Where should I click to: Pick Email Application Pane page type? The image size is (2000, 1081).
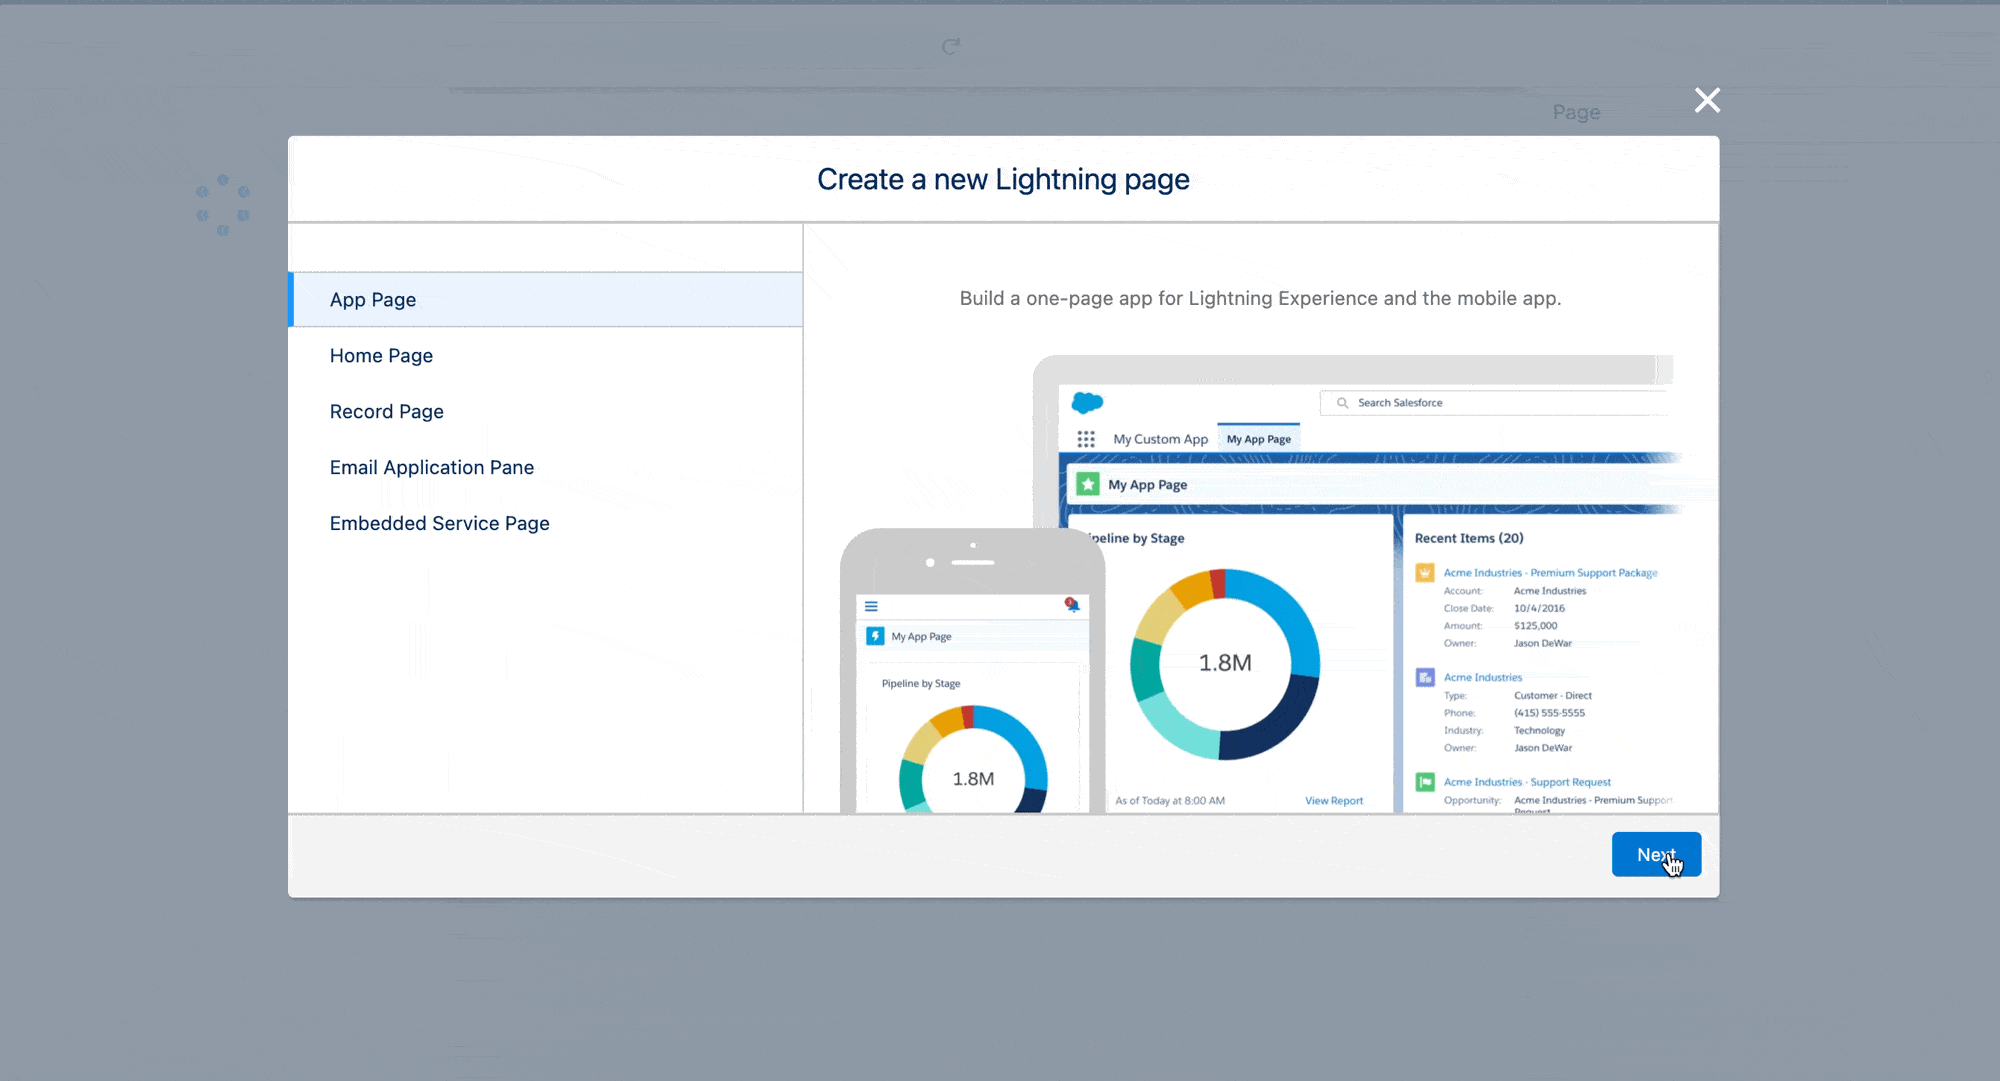pyautogui.click(x=545, y=468)
